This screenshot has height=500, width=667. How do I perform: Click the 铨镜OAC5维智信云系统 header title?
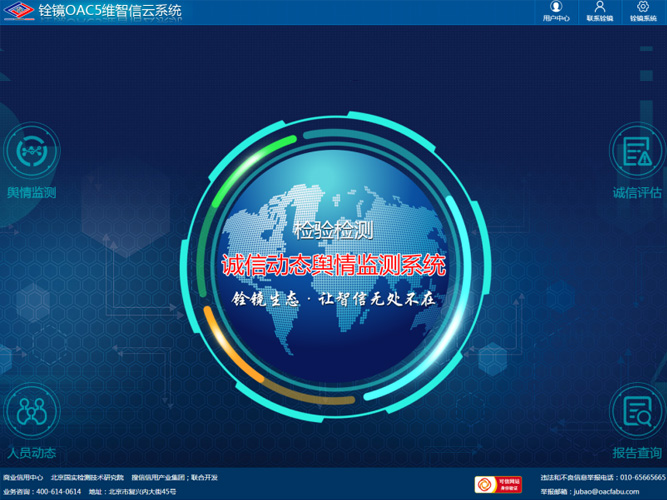[110, 12]
